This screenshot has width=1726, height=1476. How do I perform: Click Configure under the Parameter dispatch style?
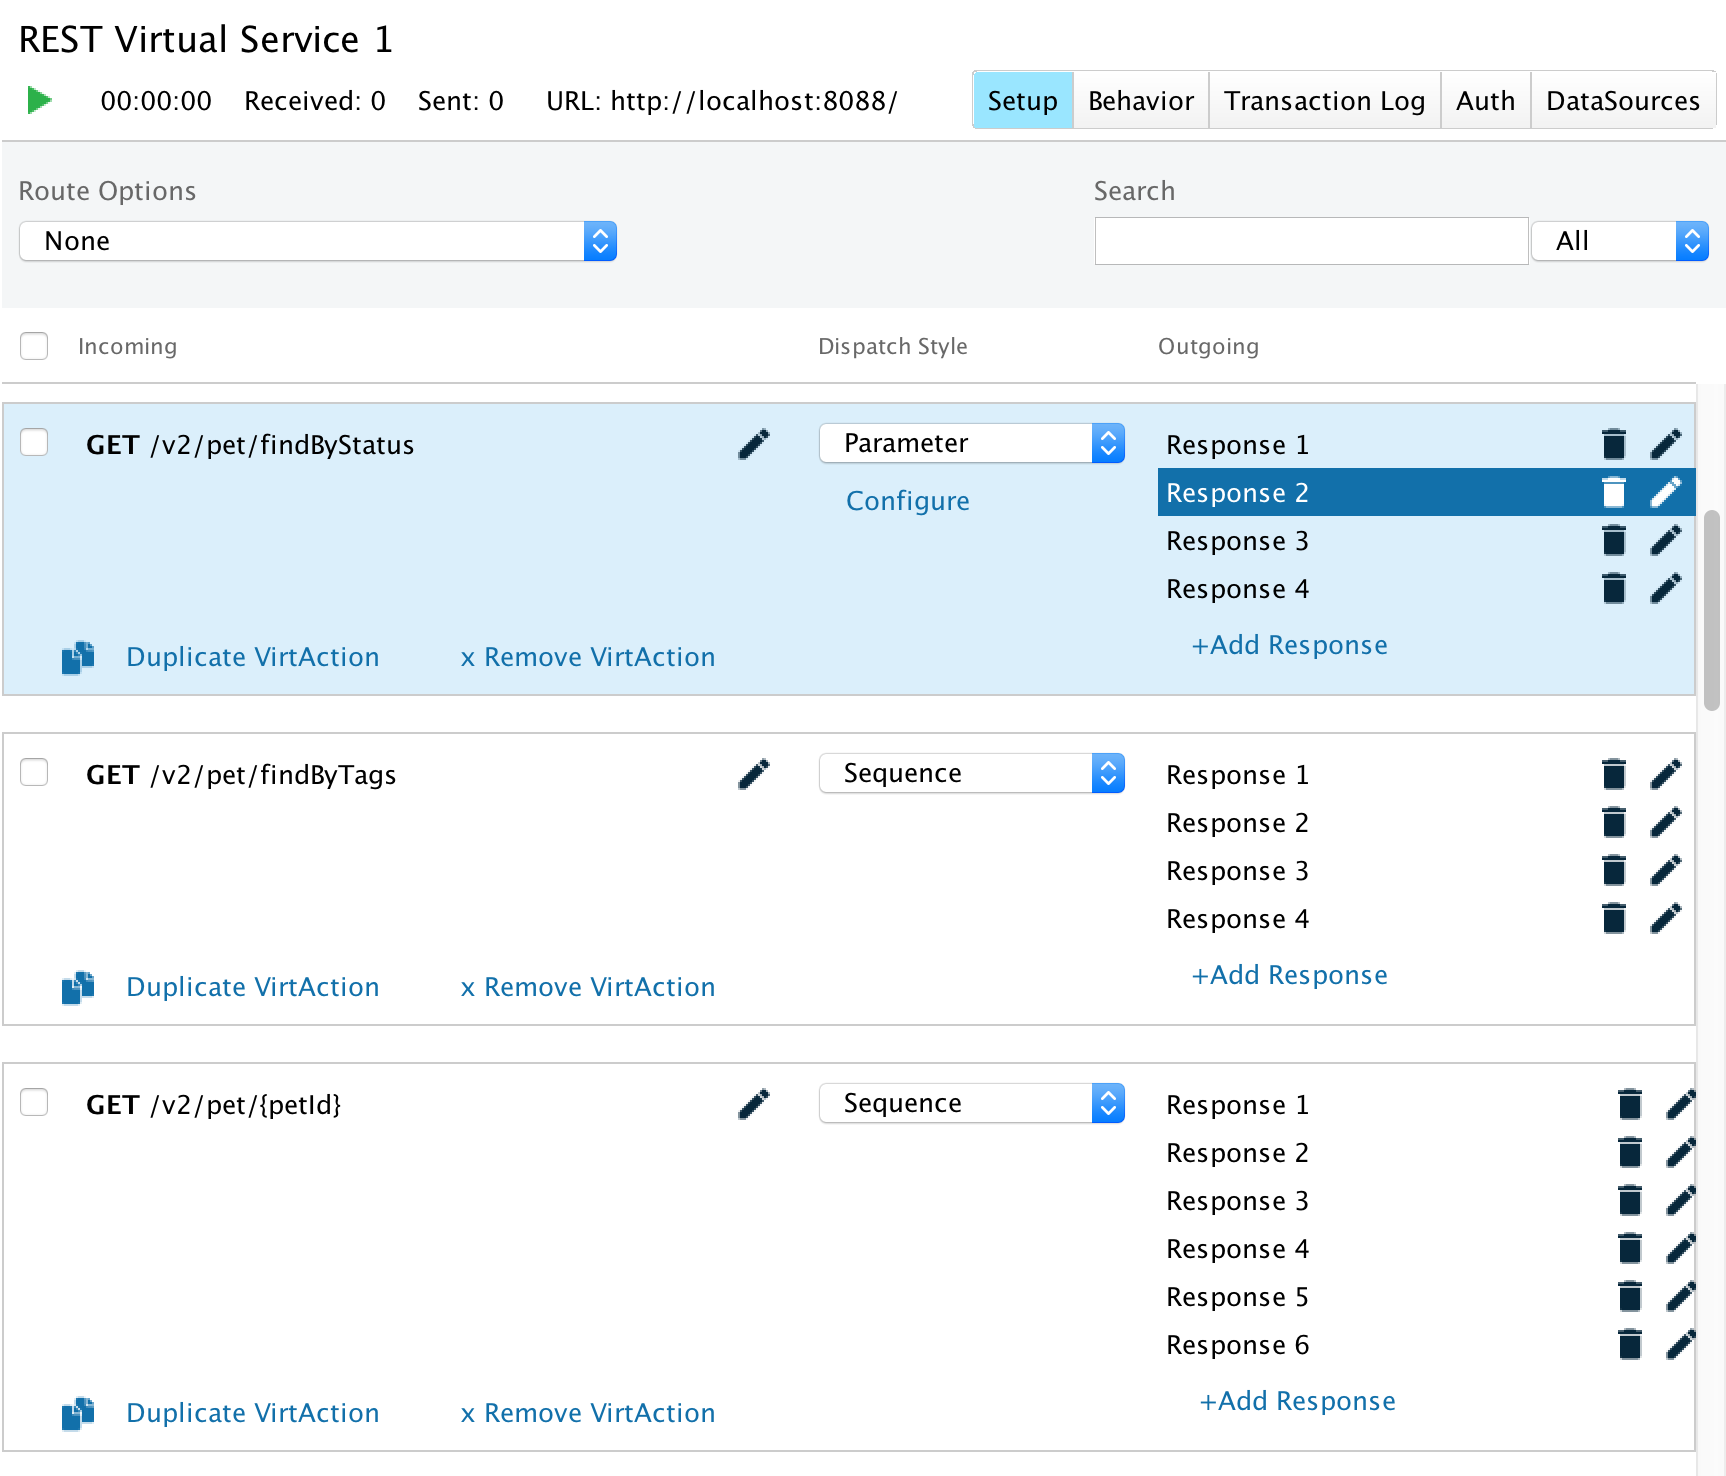tap(907, 501)
